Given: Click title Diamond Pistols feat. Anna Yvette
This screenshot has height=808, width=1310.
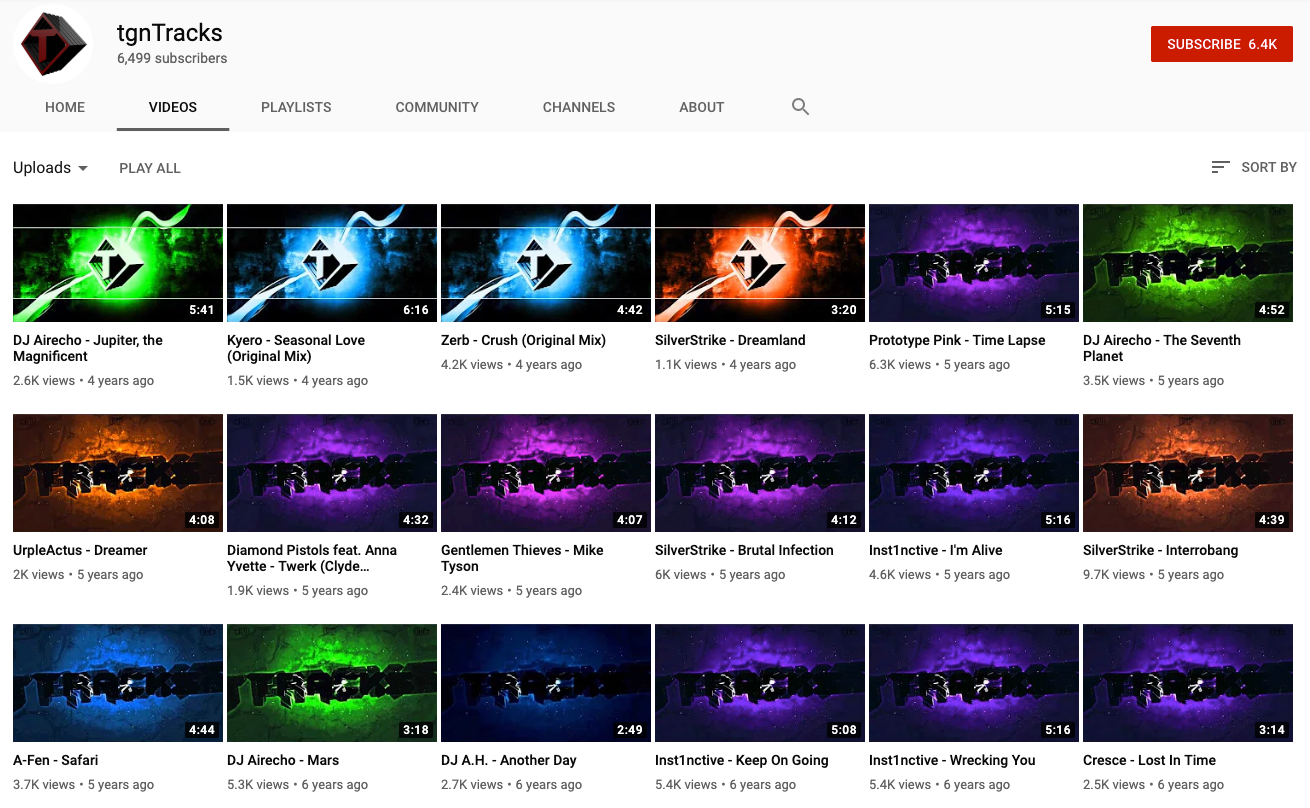Looking at the screenshot, I should click(312, 558).
